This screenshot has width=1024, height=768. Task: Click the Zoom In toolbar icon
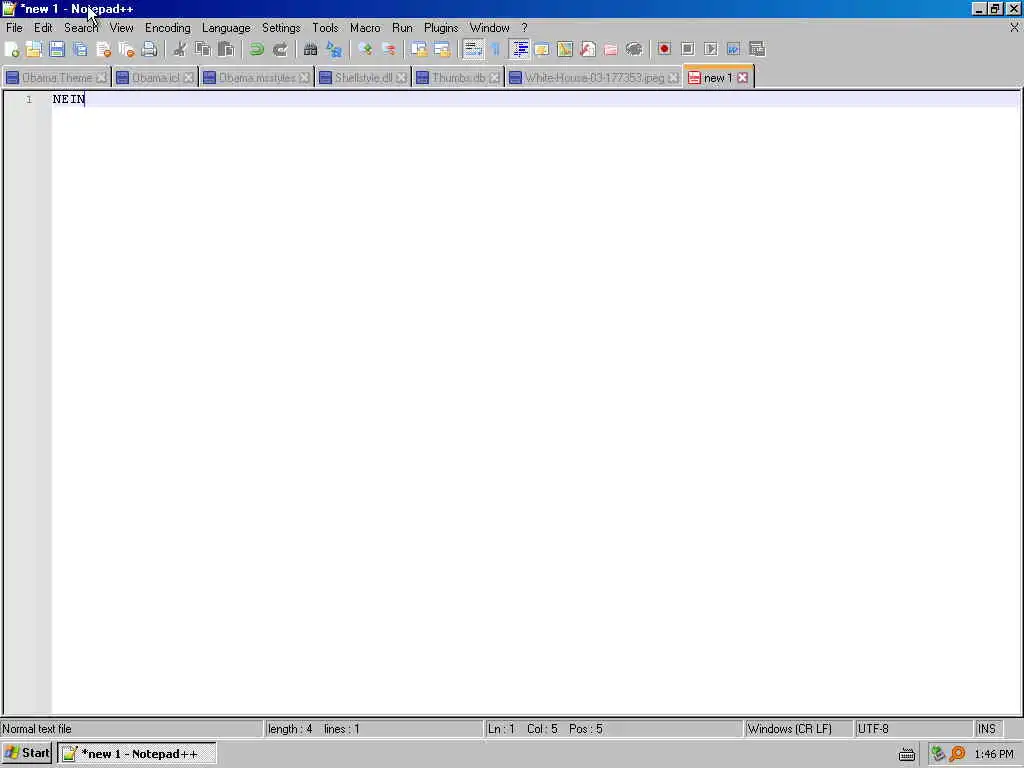(365, 49)
